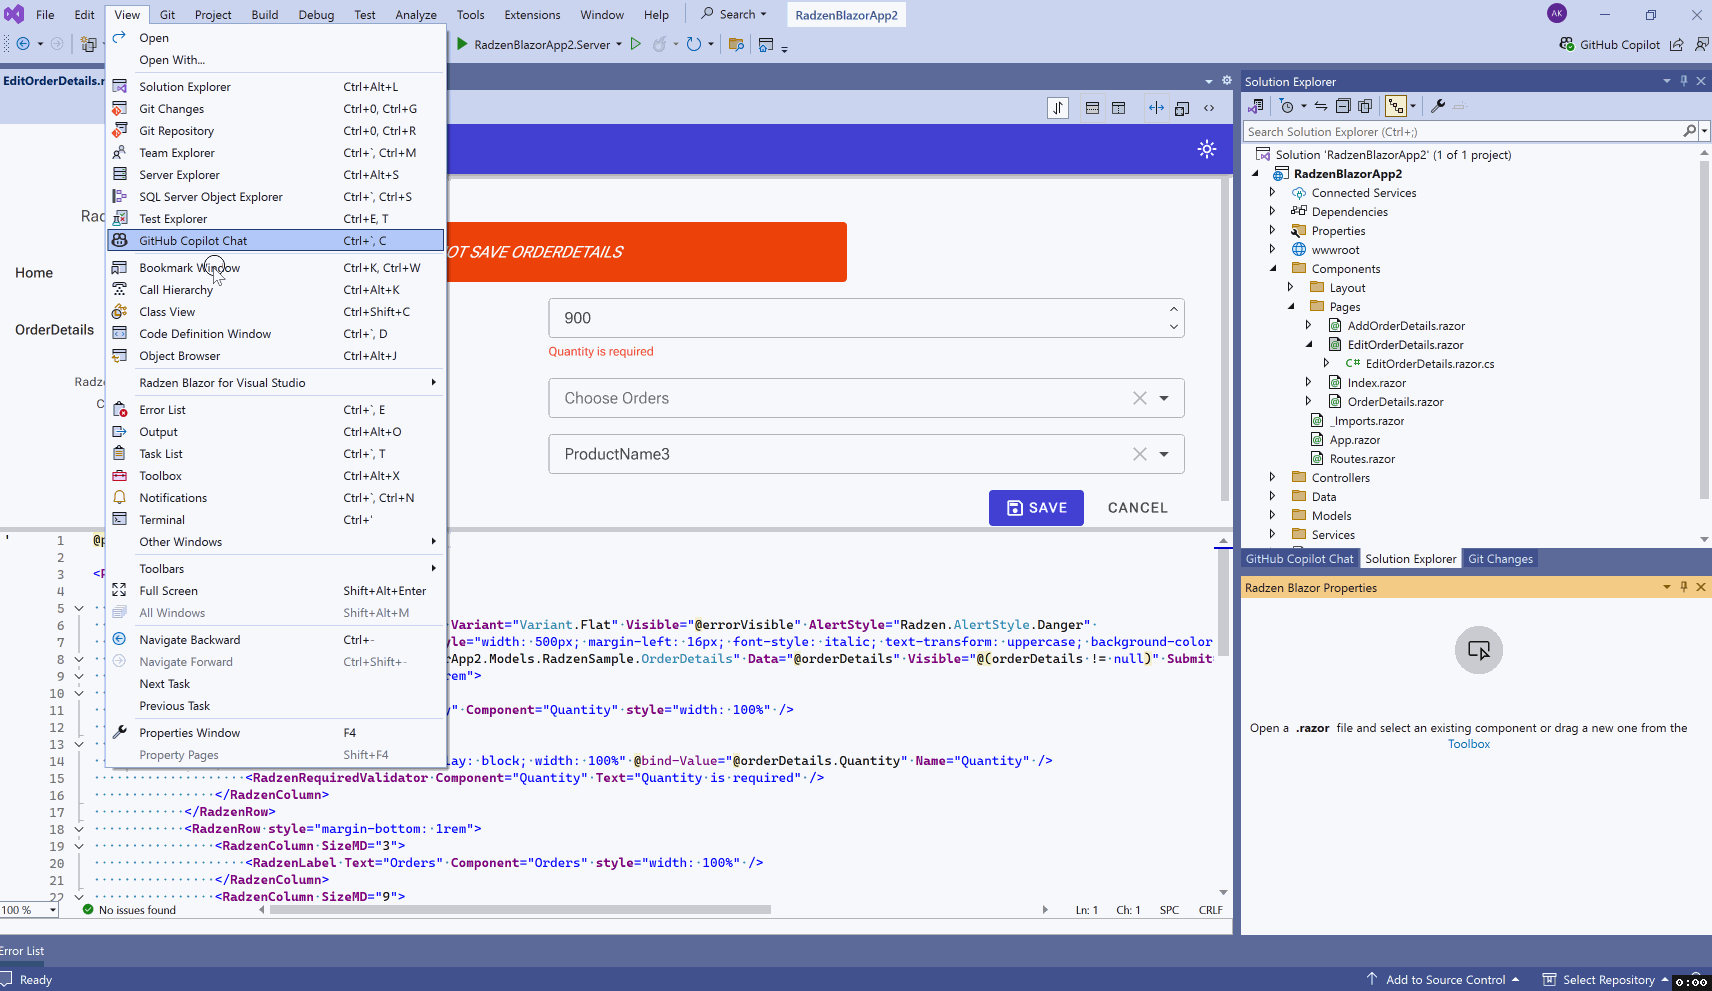Open the ProductName3 dropdown arrow

[1164, 454]
